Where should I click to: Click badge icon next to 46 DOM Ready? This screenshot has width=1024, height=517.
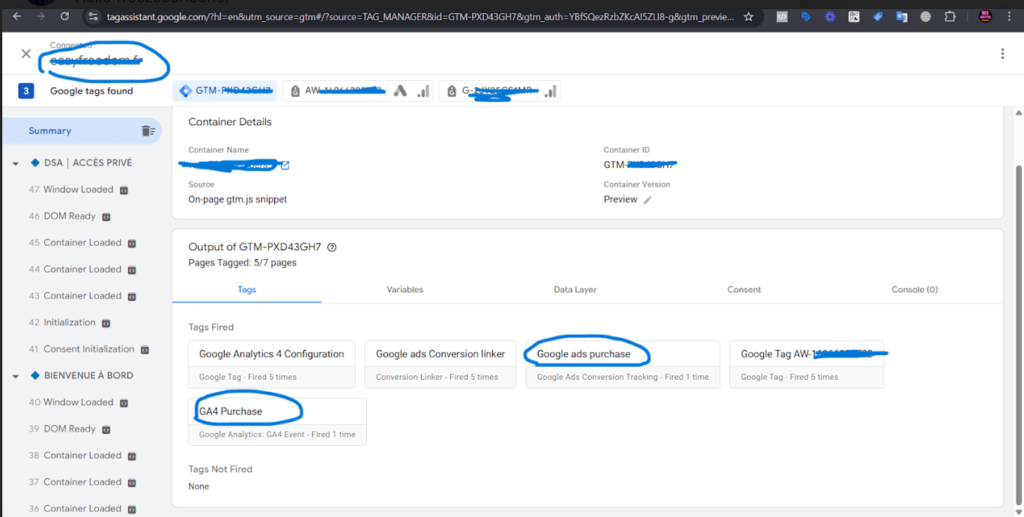point(106,217)
